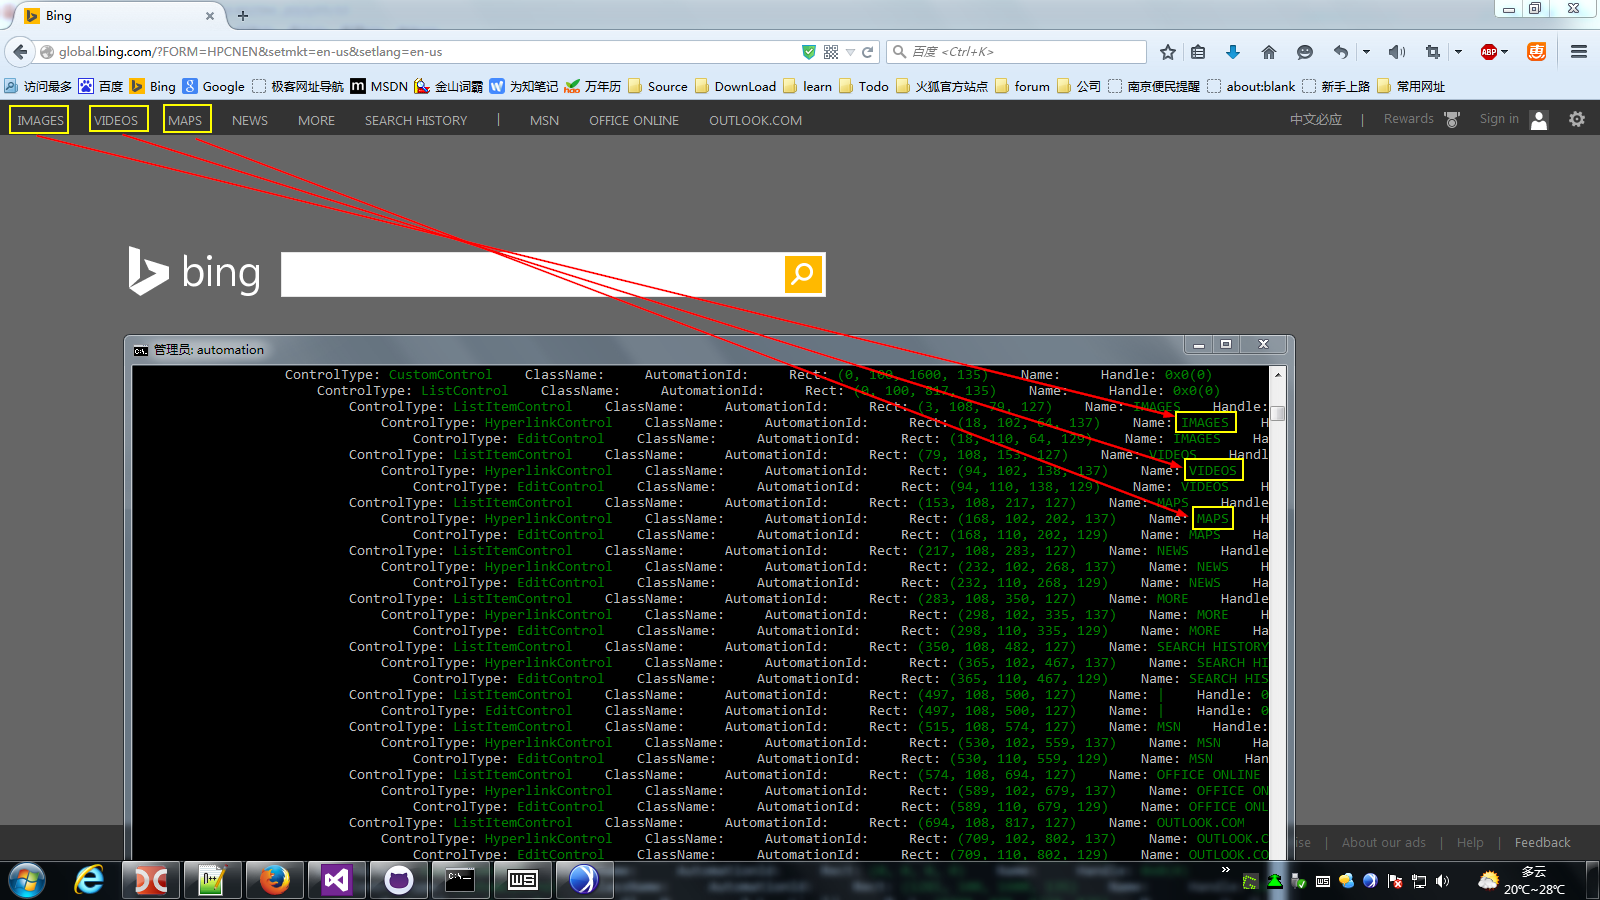Expand the undo history dropdown arrow

tap(1366, 52)
